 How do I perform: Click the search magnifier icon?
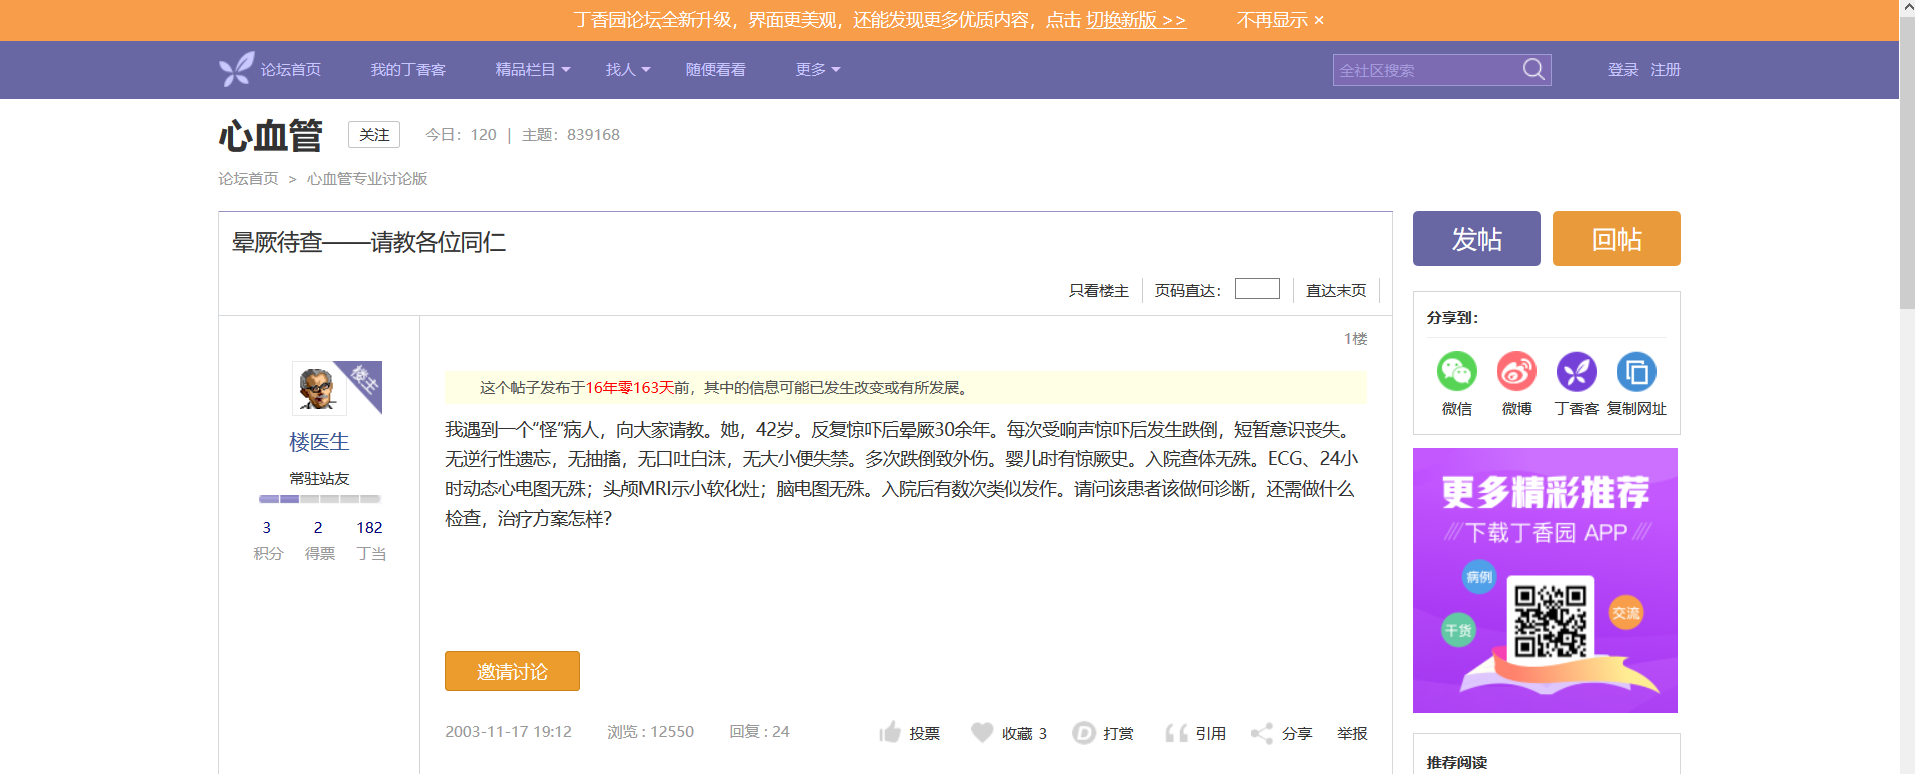coord(1533,69)
